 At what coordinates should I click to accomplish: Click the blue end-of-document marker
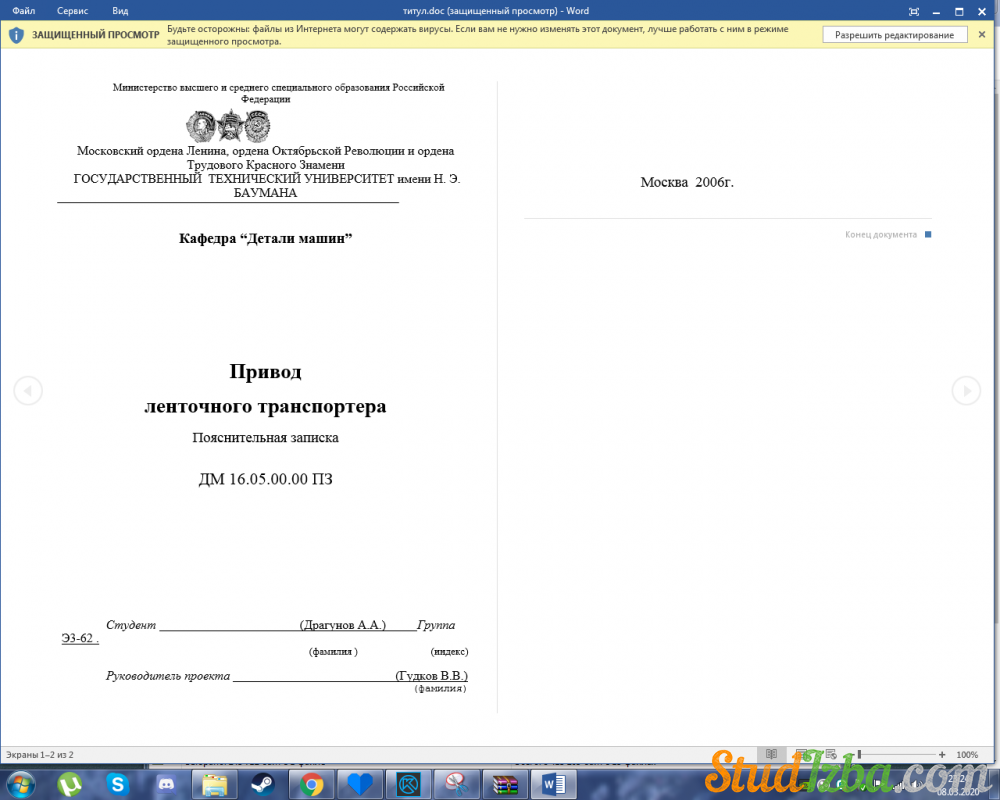[928, 235]
